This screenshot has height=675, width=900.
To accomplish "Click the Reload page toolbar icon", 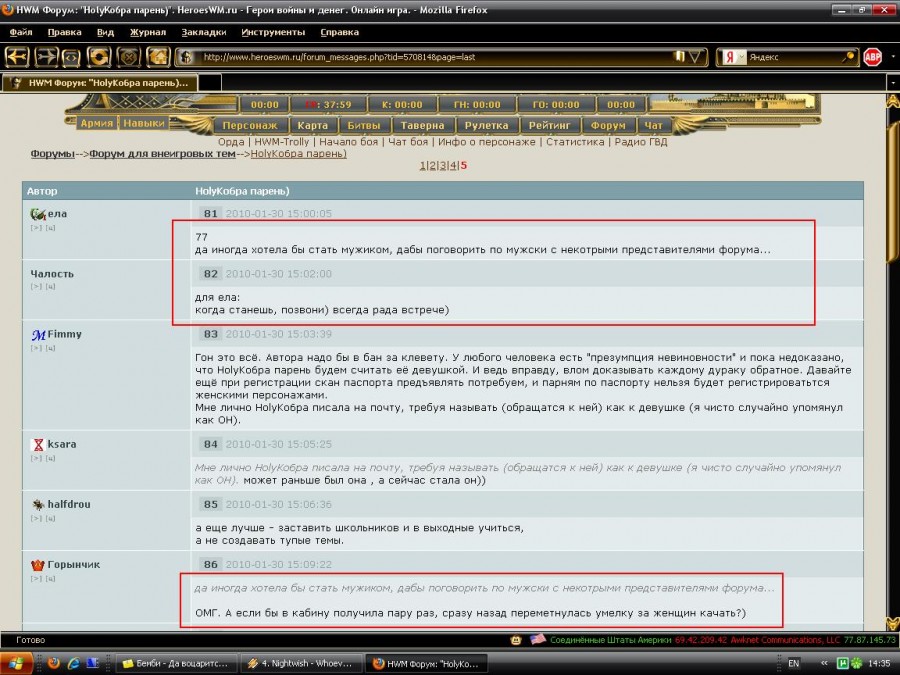I will click(100, 57).
